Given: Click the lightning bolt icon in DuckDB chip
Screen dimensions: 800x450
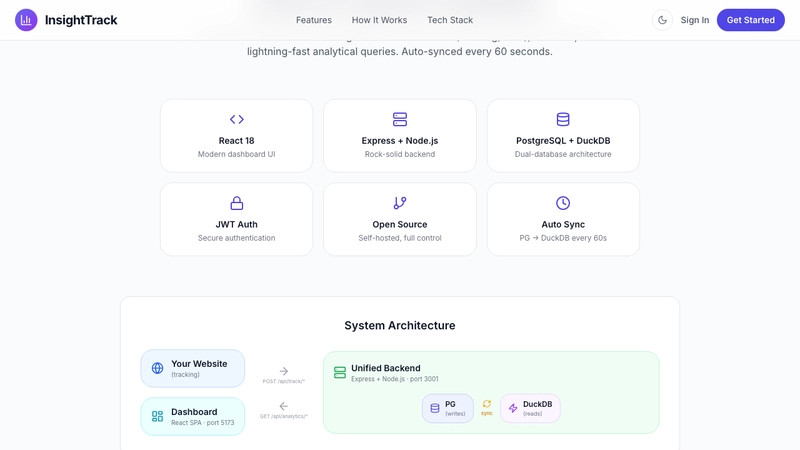Looking at the screenshot, I should coord(513,408).
